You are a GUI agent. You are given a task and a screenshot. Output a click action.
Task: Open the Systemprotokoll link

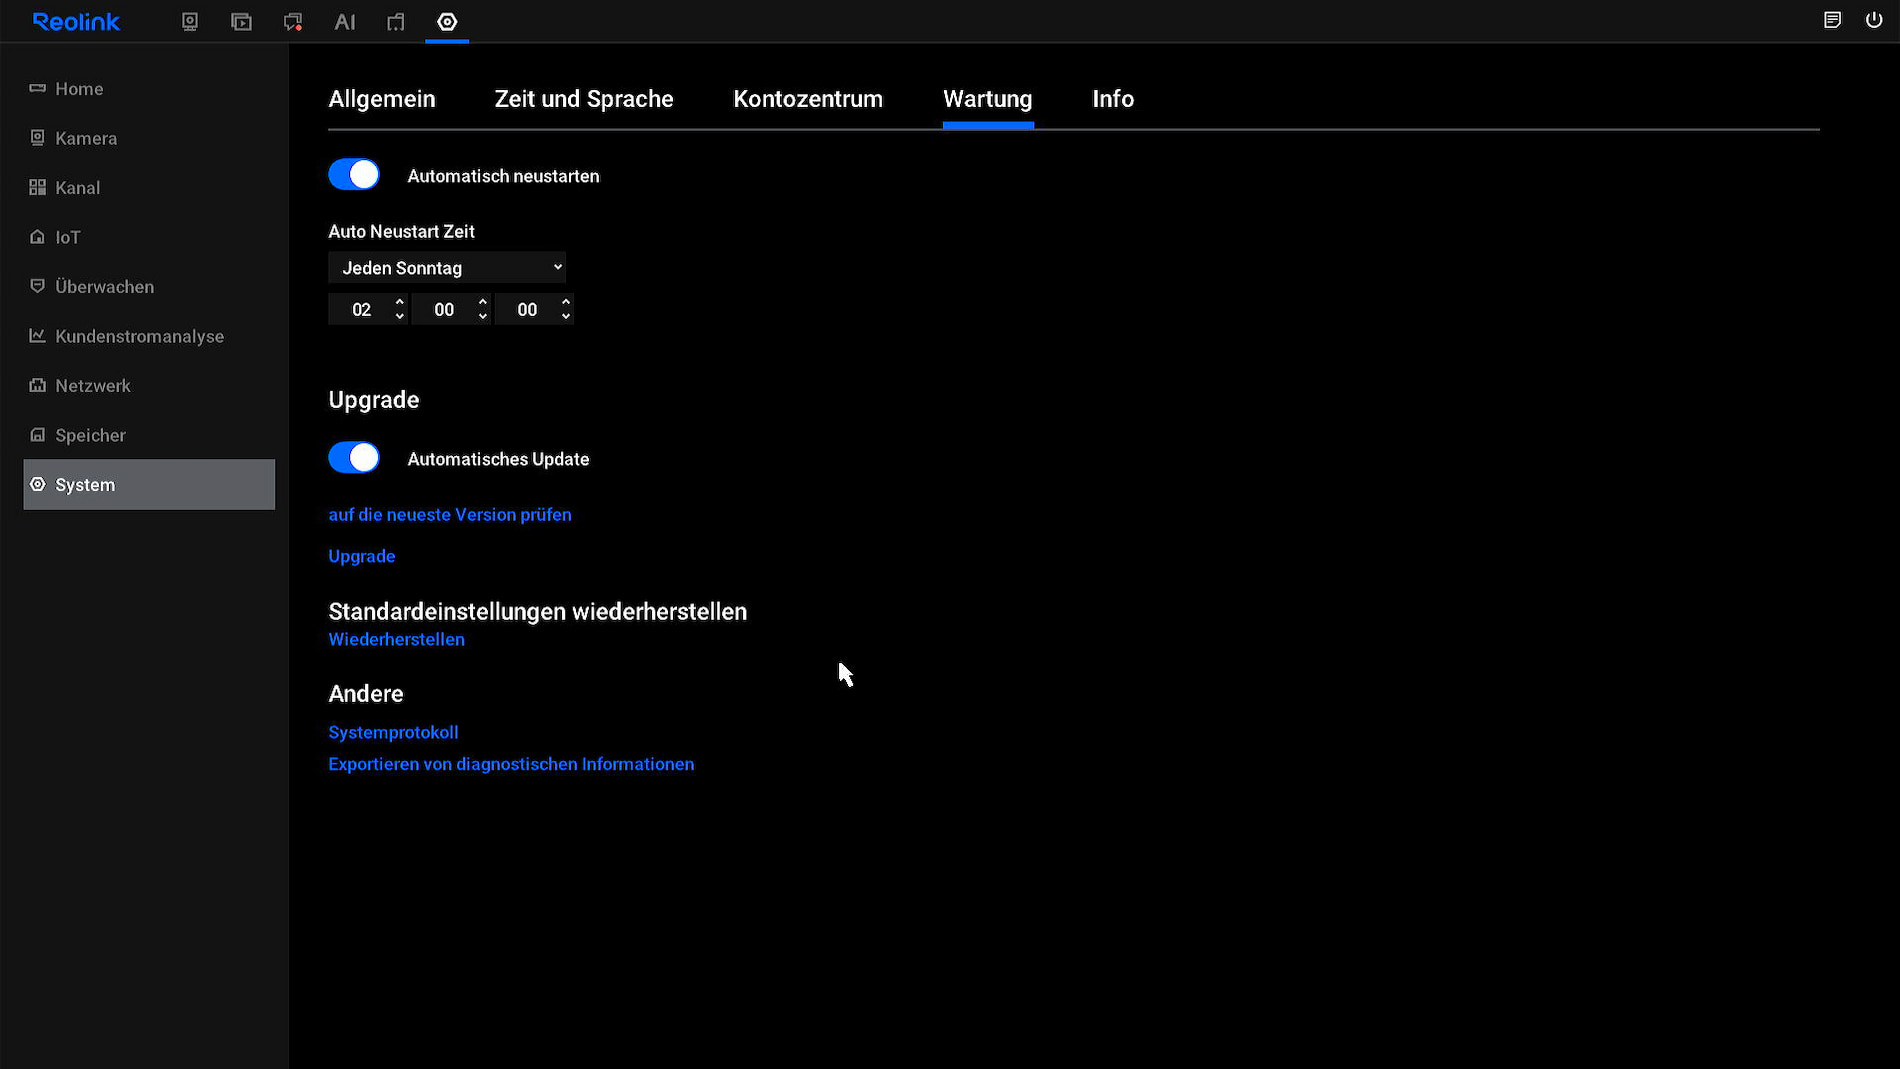393,732
